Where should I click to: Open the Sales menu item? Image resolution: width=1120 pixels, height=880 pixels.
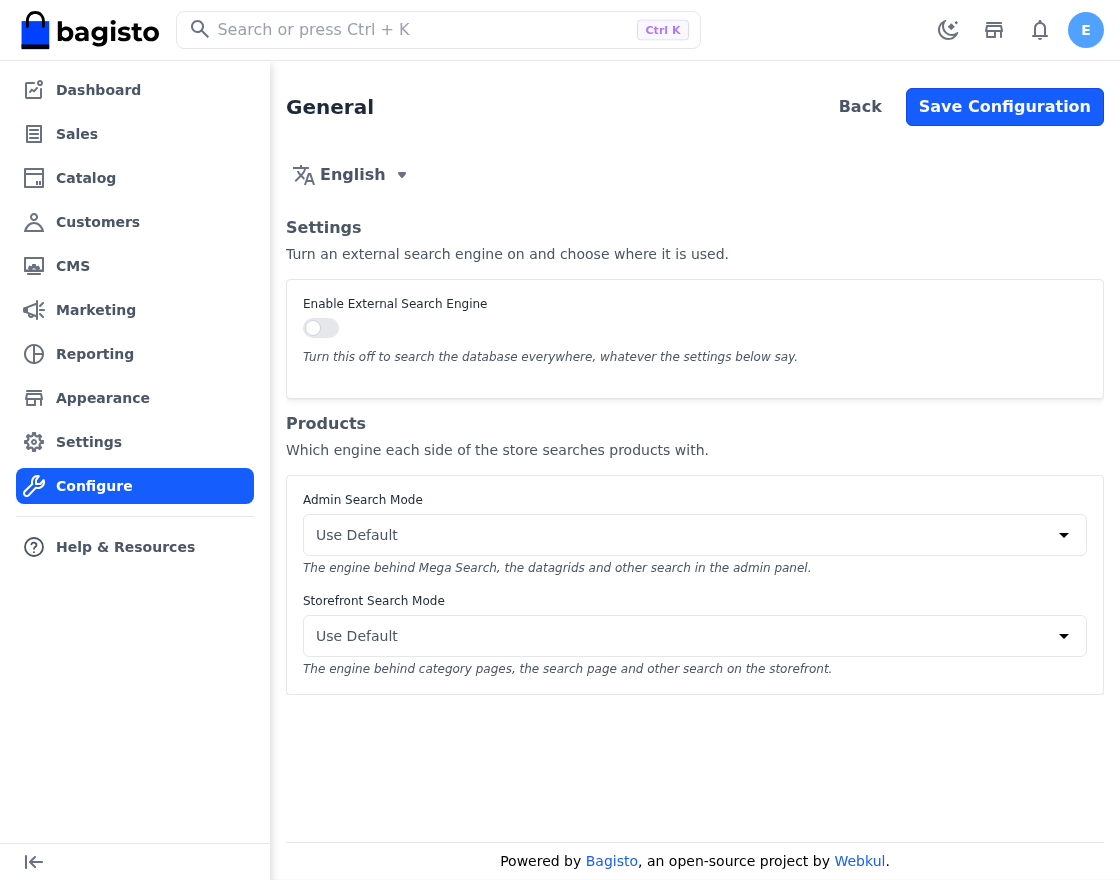pyautogui.click(x=135, y=134)
